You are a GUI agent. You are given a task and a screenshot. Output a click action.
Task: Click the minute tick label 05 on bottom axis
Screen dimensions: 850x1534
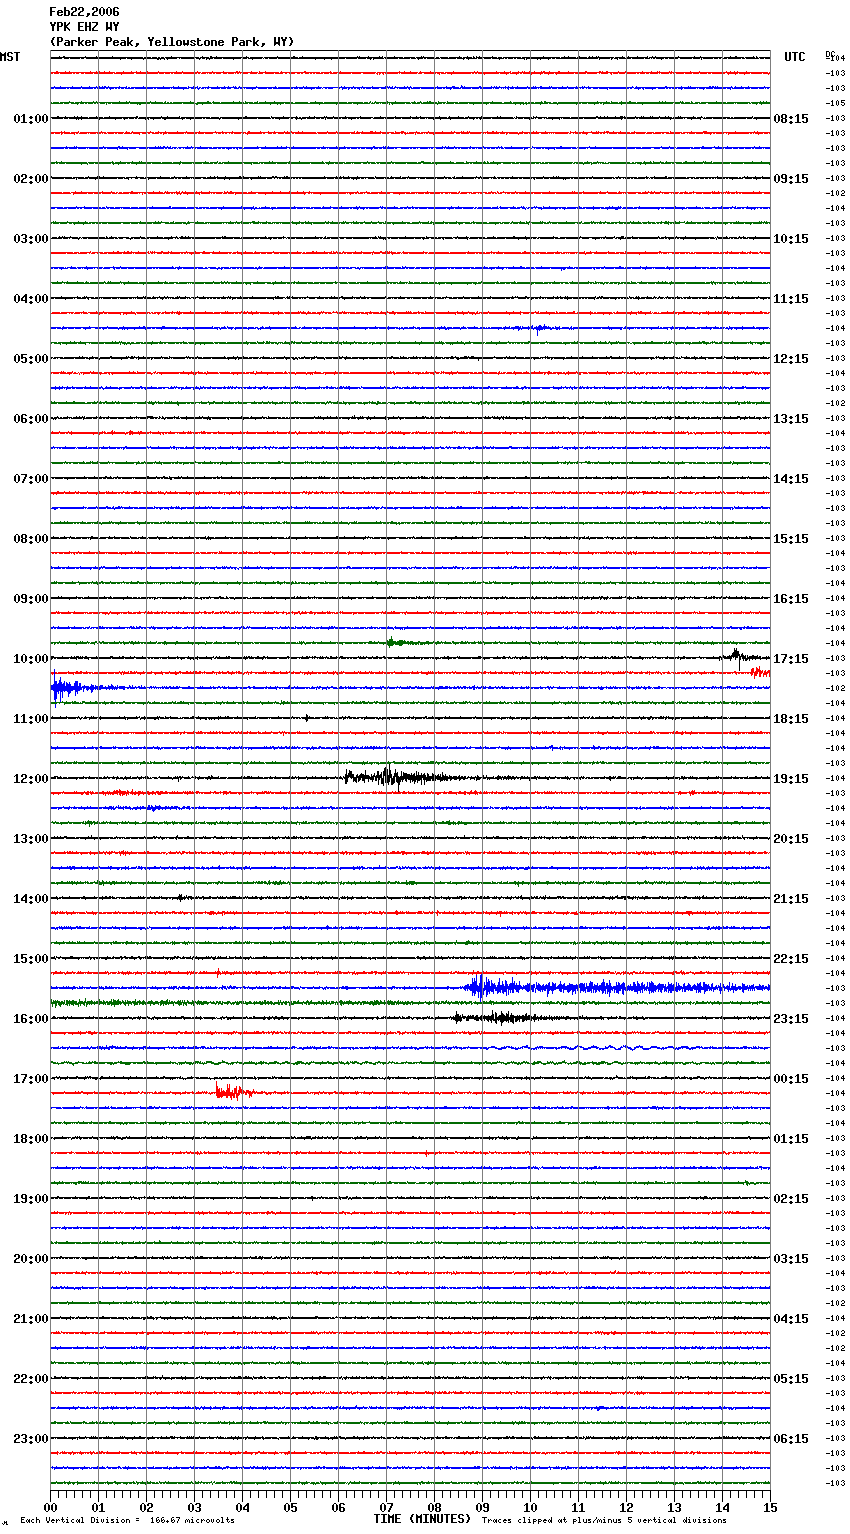[290, 1507]
